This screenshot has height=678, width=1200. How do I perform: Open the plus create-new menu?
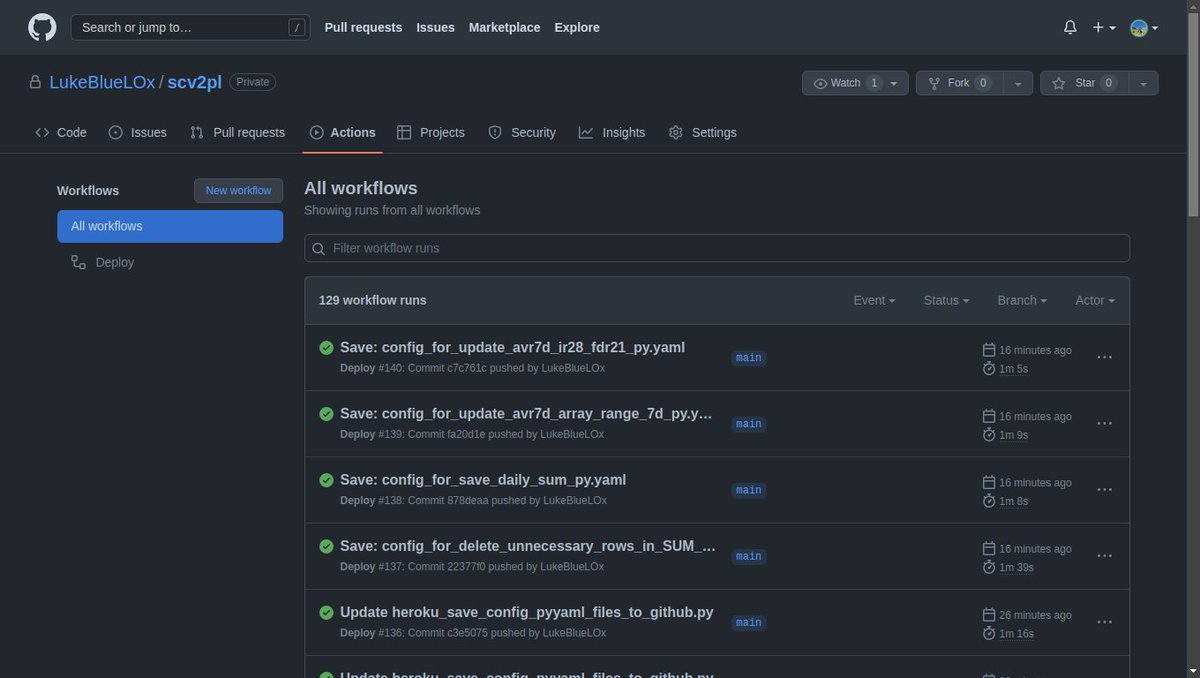[x=1104, y=28]
